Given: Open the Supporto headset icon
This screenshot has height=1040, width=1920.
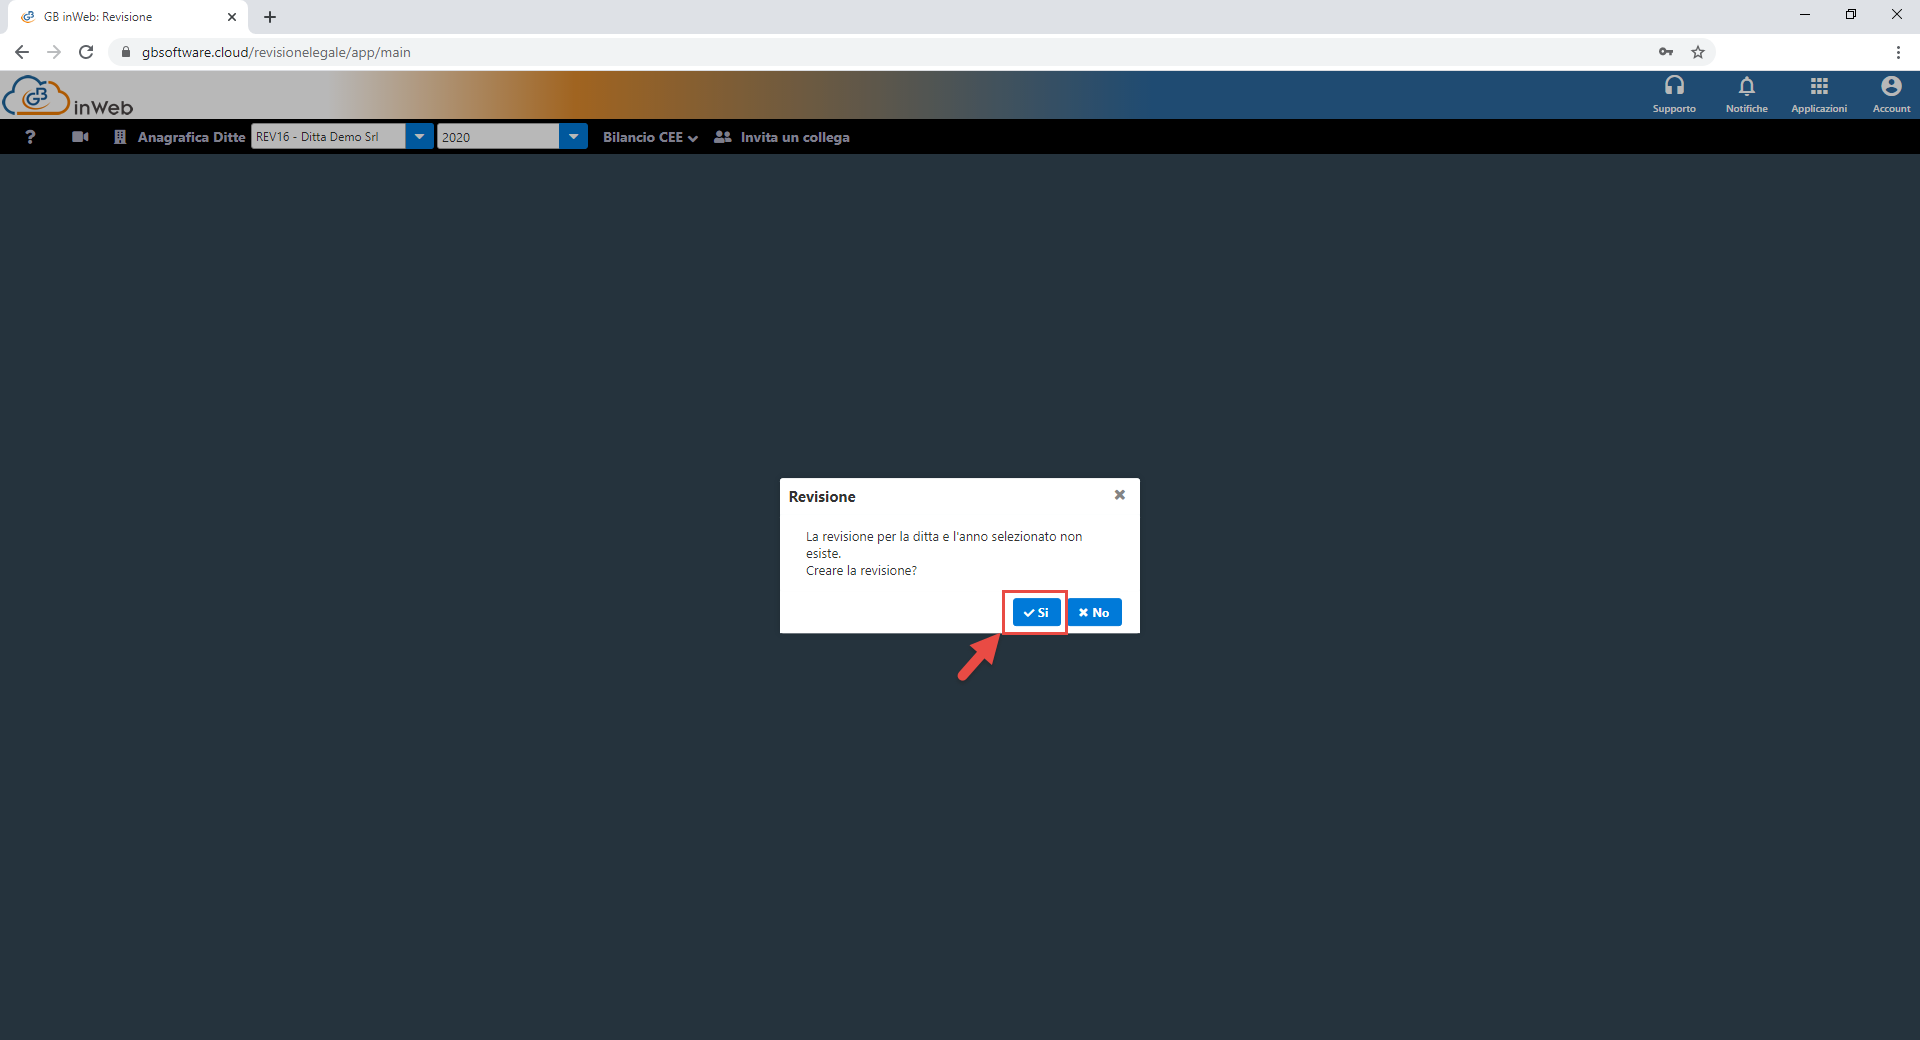Looking at the screenshot, I should click(1674, 95).
